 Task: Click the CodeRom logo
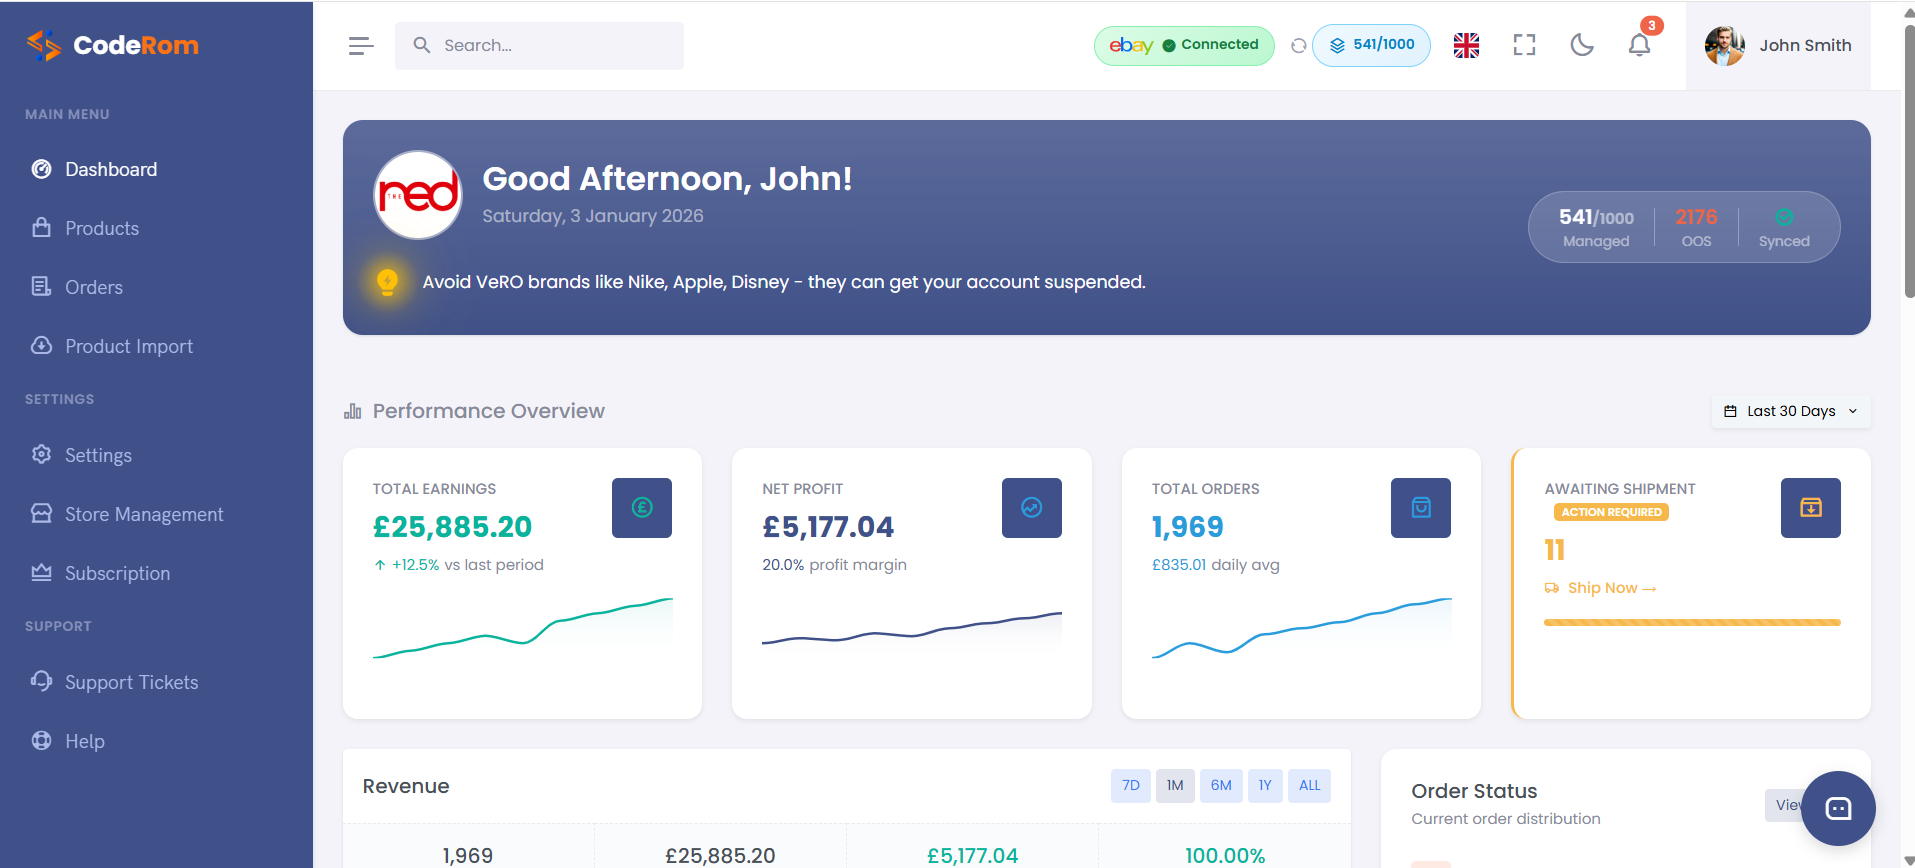tap(112, 45)
